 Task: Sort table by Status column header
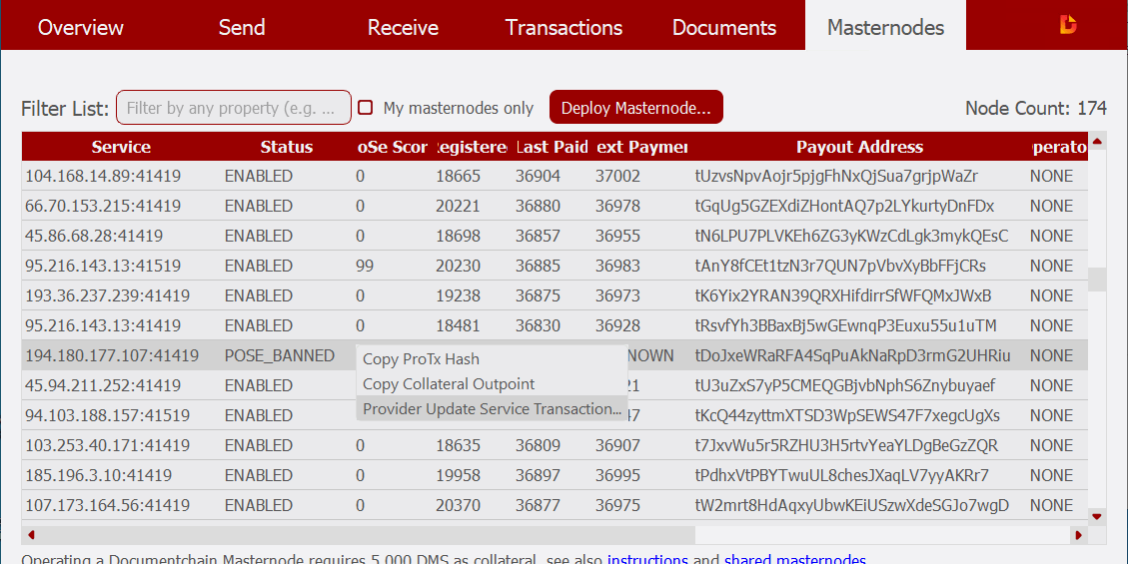click(286, 147)
